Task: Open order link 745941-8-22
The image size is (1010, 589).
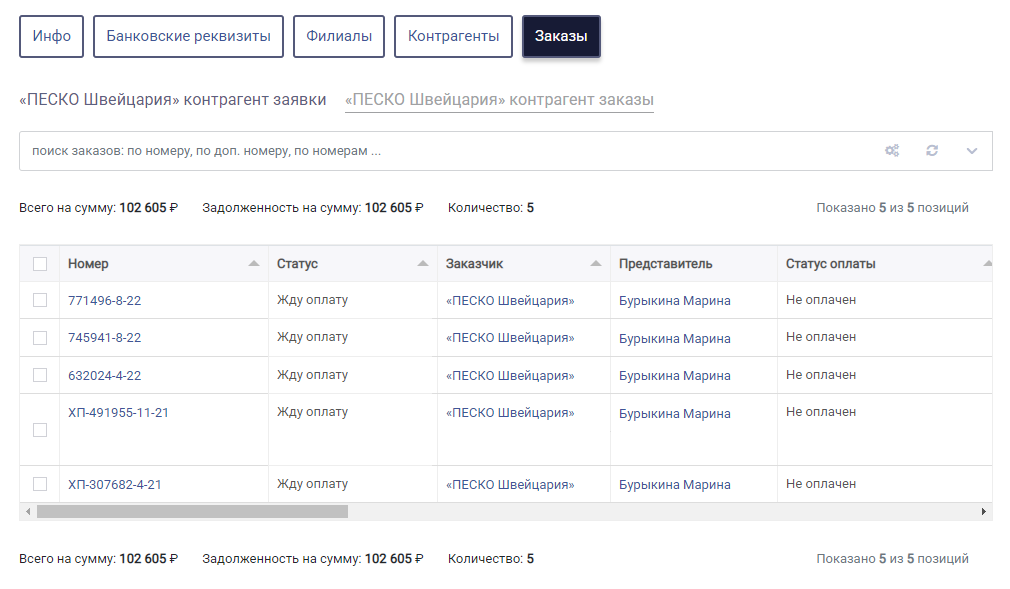Action: coord(104,338)
